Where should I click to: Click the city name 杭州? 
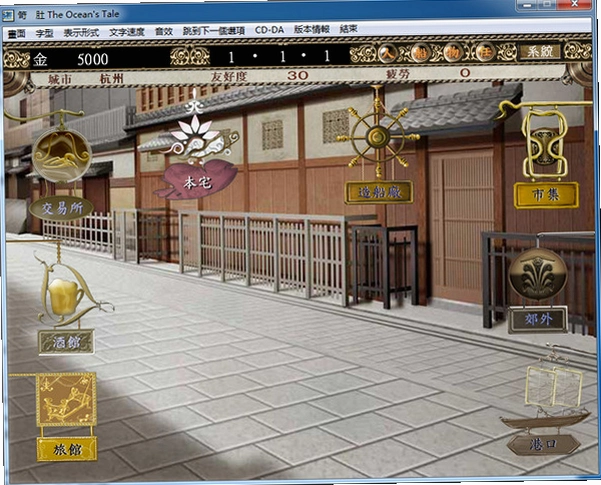pyautogui.click(x=112, y=79)
